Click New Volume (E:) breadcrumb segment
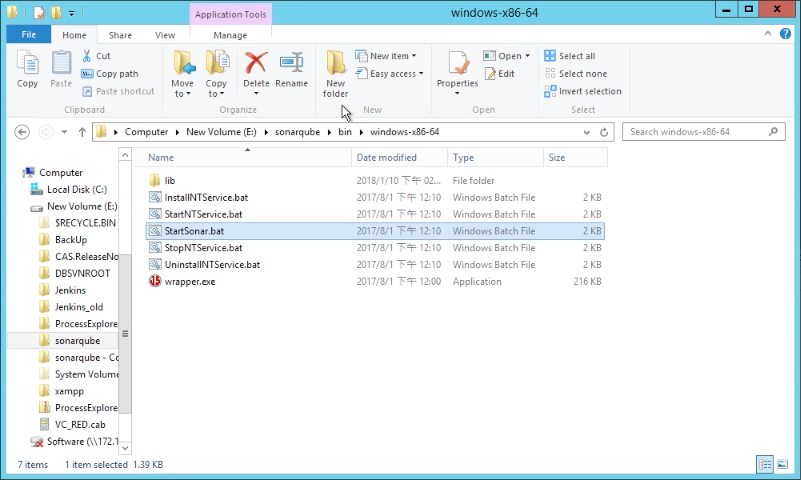This screenshot has width=801, height=480. click(x=221, y=132)
